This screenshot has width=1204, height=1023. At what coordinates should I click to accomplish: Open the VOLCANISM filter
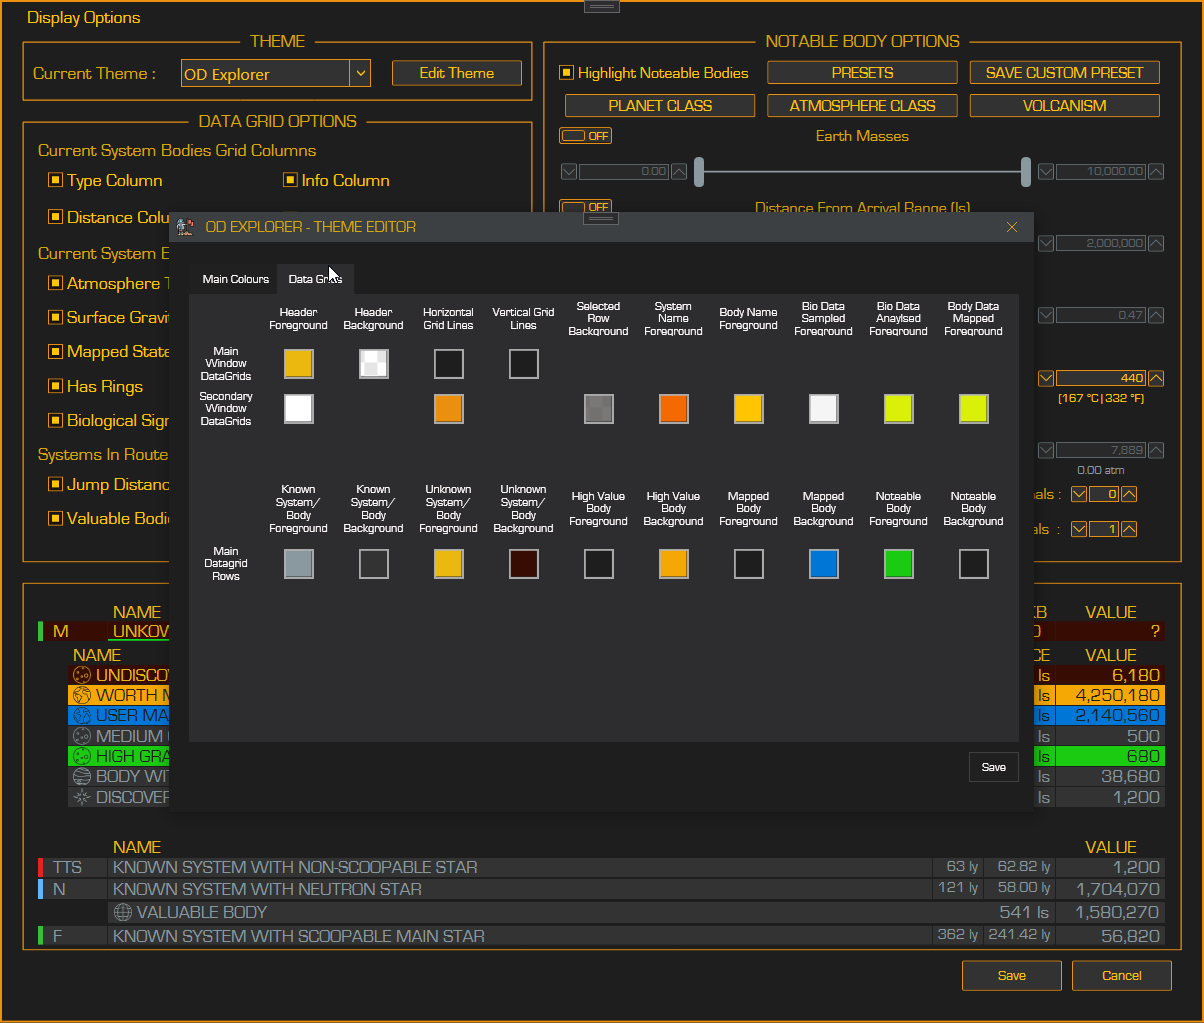click(1064, 105)
